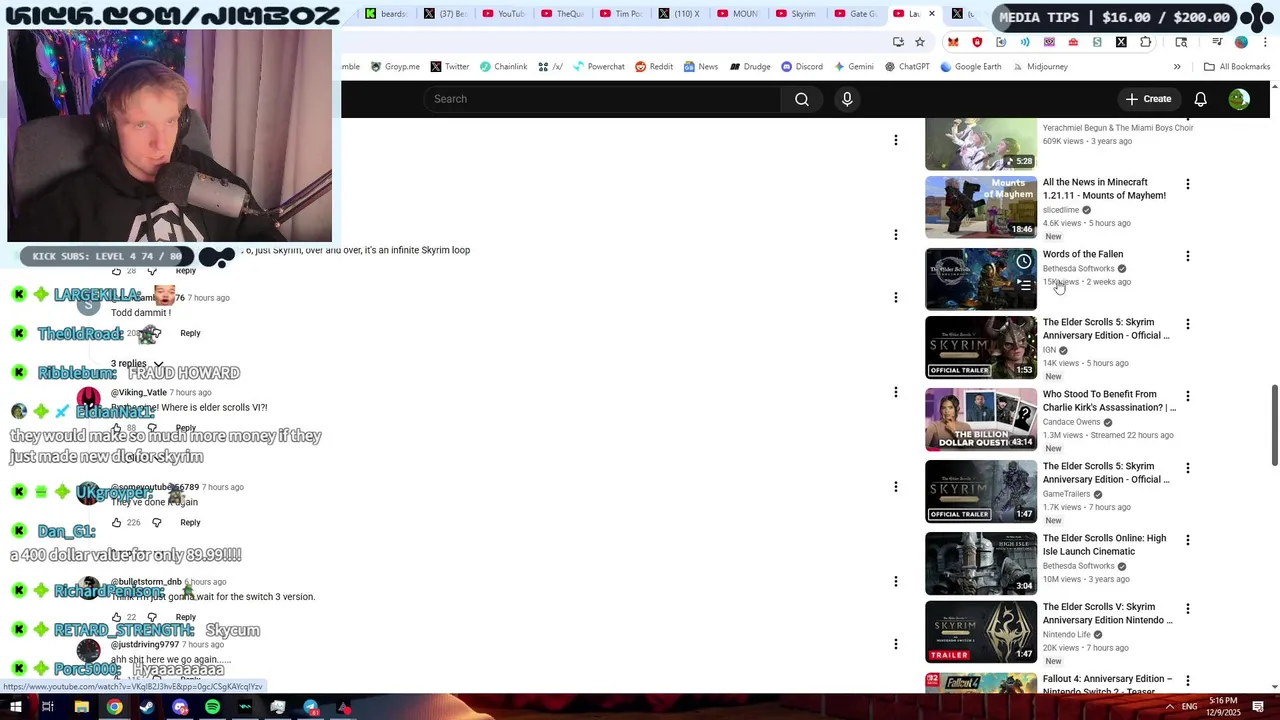Image resolution: width=1280 pixels, height=720 pixels.
Task: Open options menu for Words of the Fallen
Action: (x=1187, y=256)
